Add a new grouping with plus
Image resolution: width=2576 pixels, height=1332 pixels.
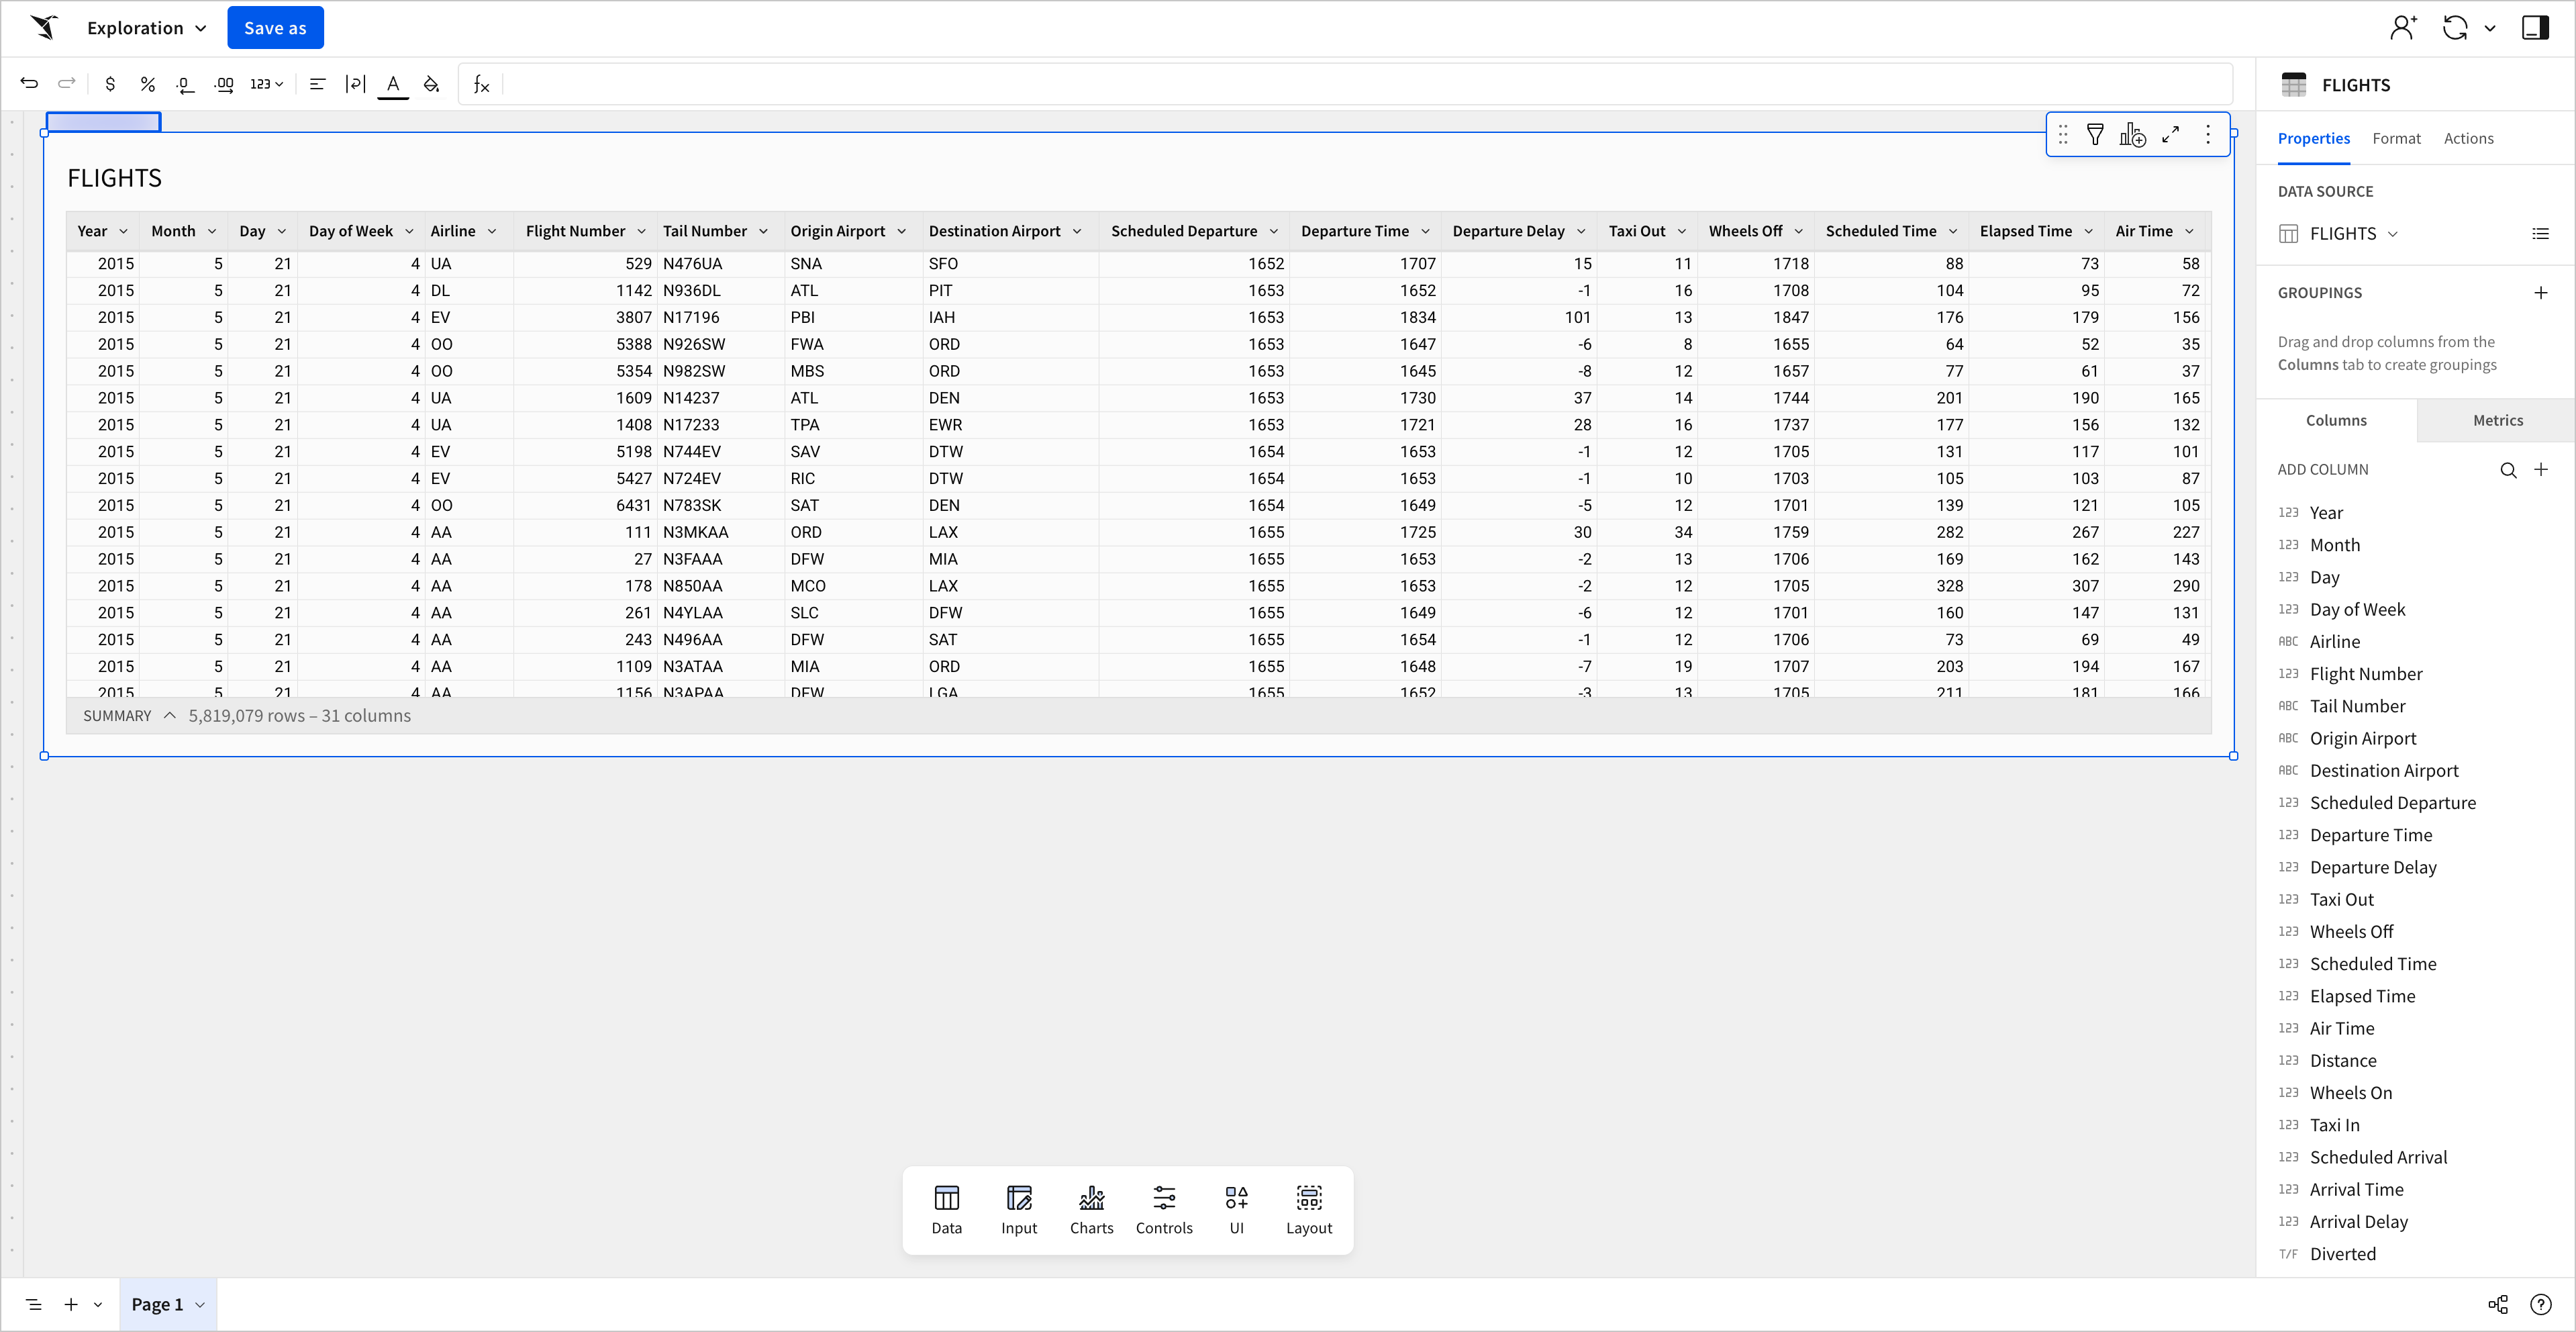(2540, 293)
